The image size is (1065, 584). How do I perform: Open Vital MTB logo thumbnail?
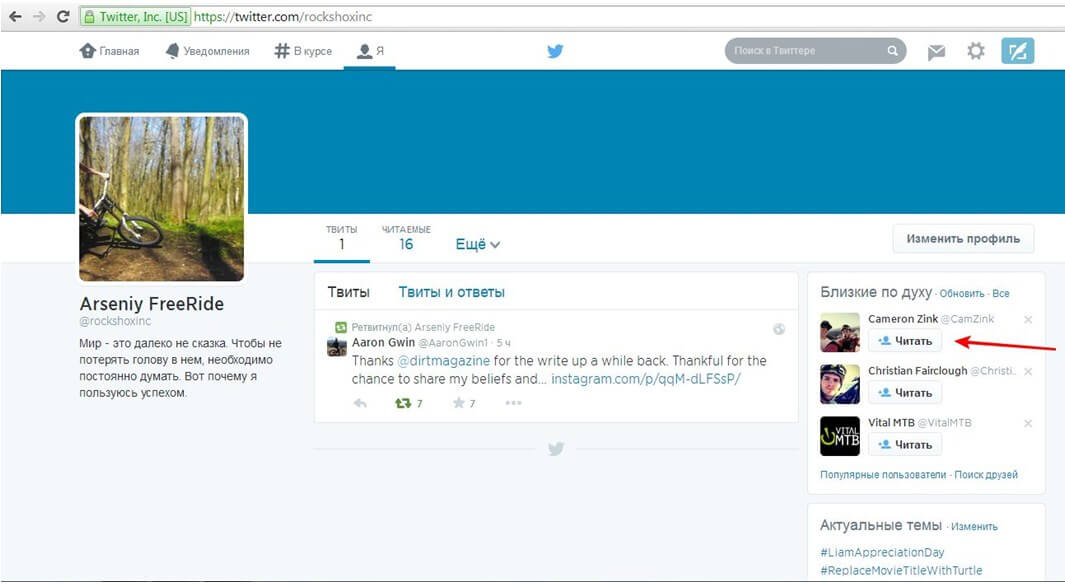click(840, 436)
